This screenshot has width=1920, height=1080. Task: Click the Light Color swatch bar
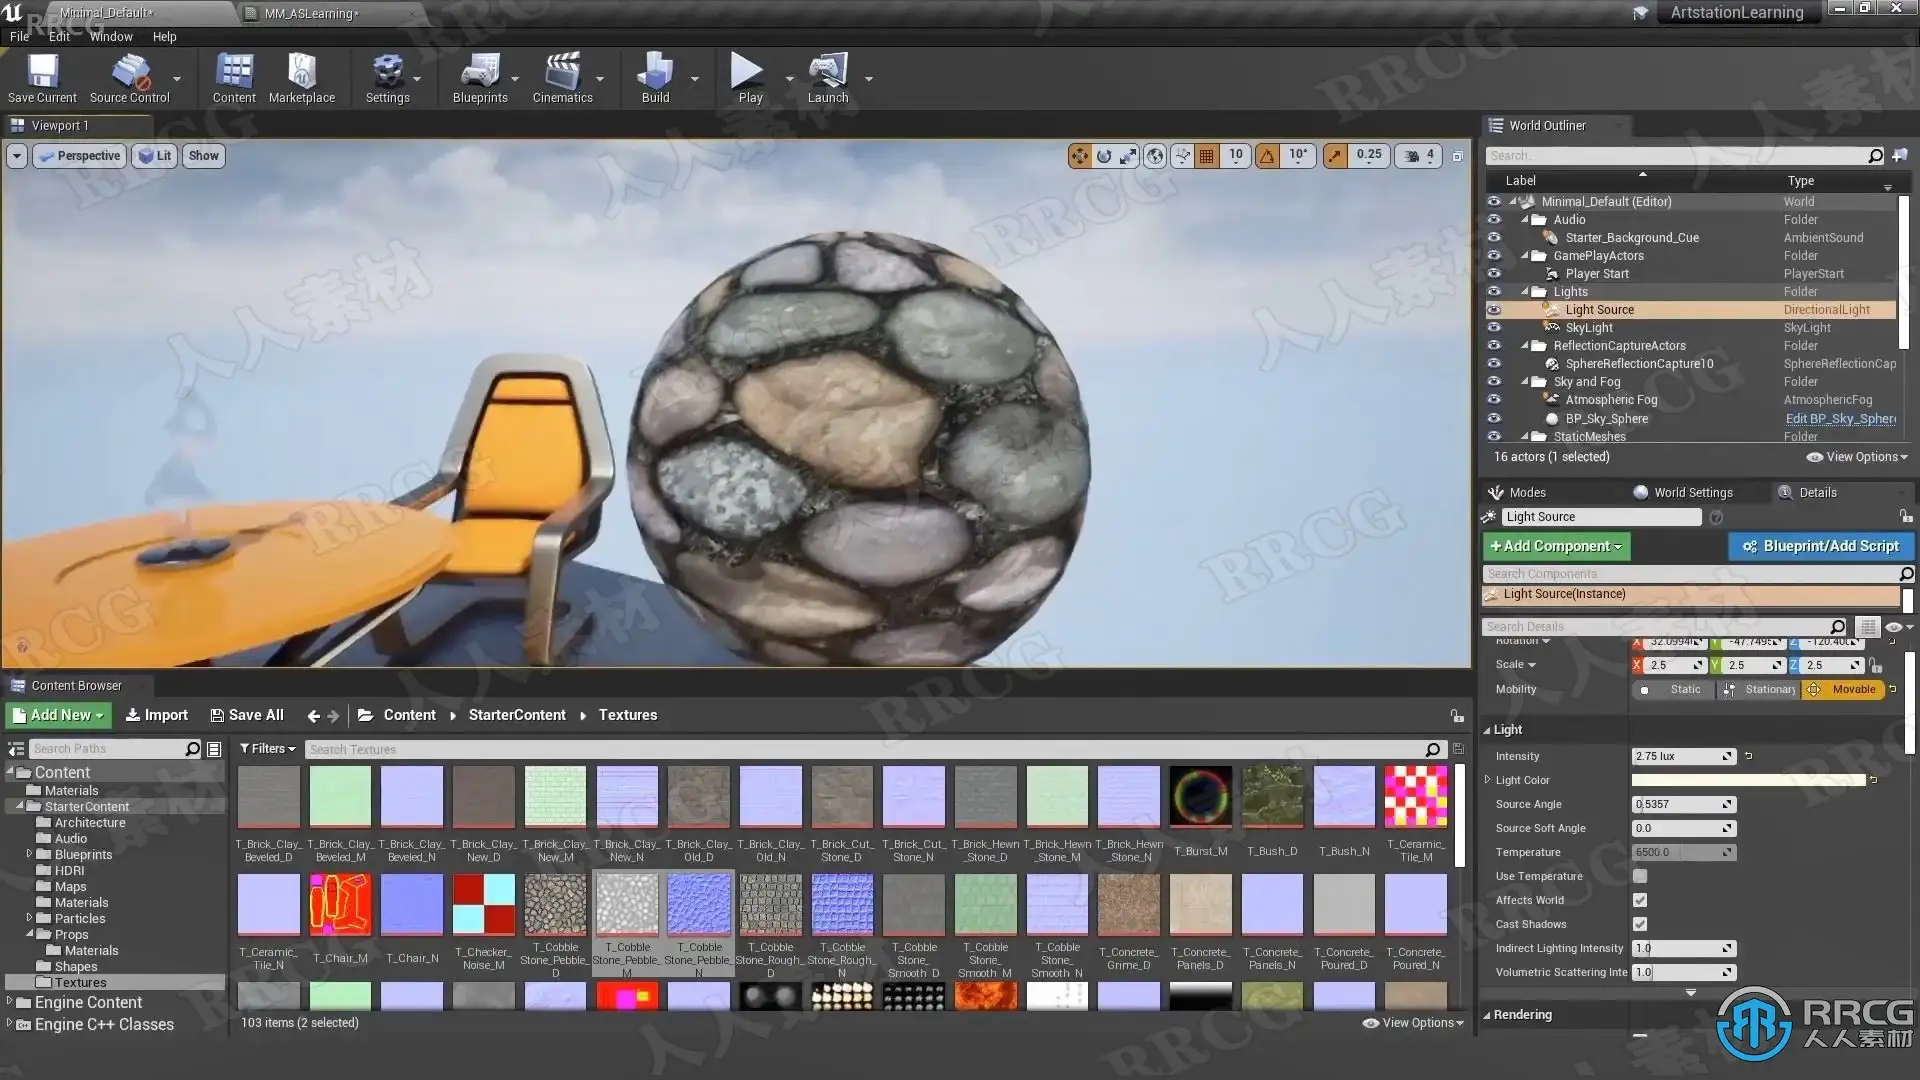pyautogui.click(x=1748, y=780)
